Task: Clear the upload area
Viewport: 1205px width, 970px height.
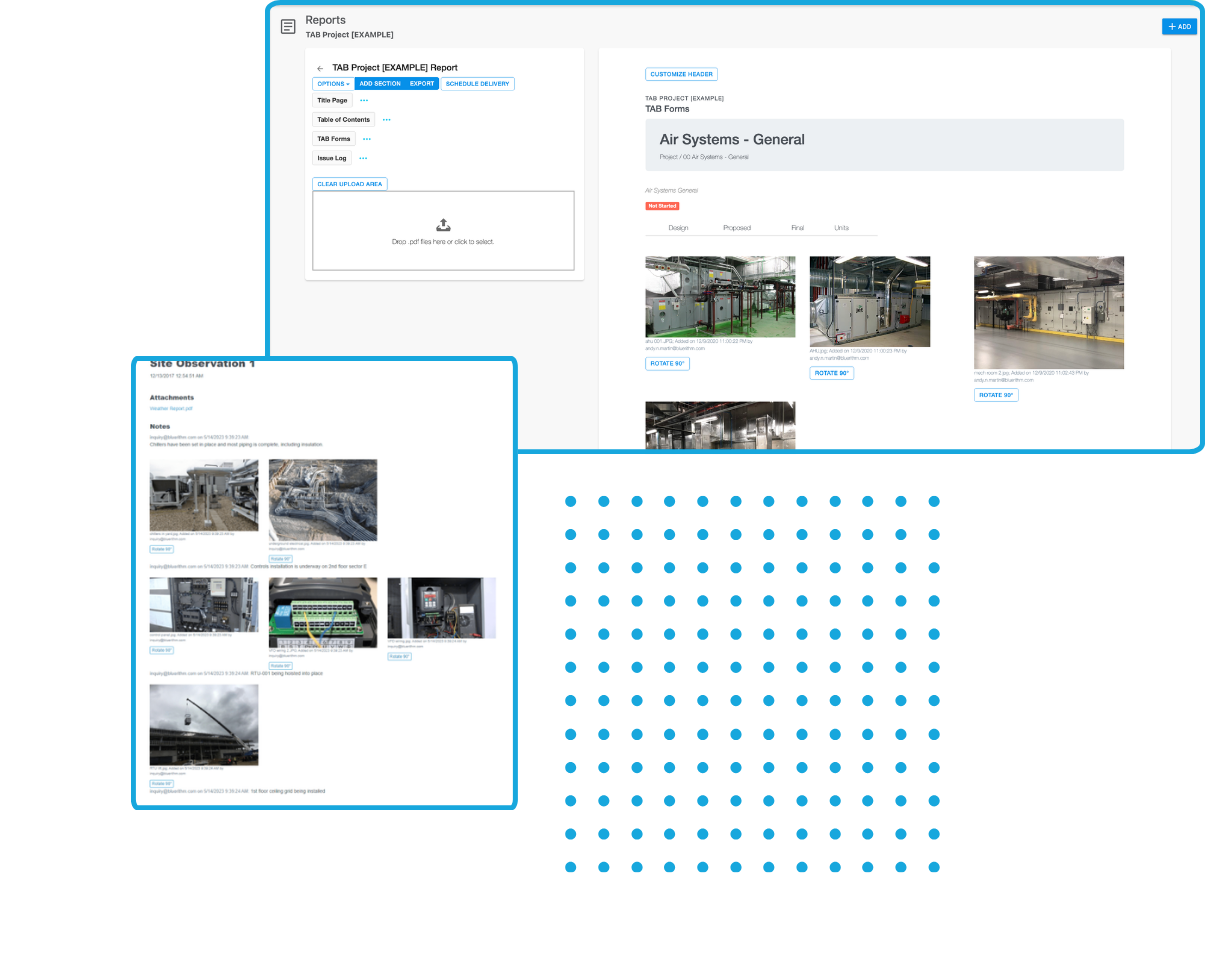Action: (350, 184)
